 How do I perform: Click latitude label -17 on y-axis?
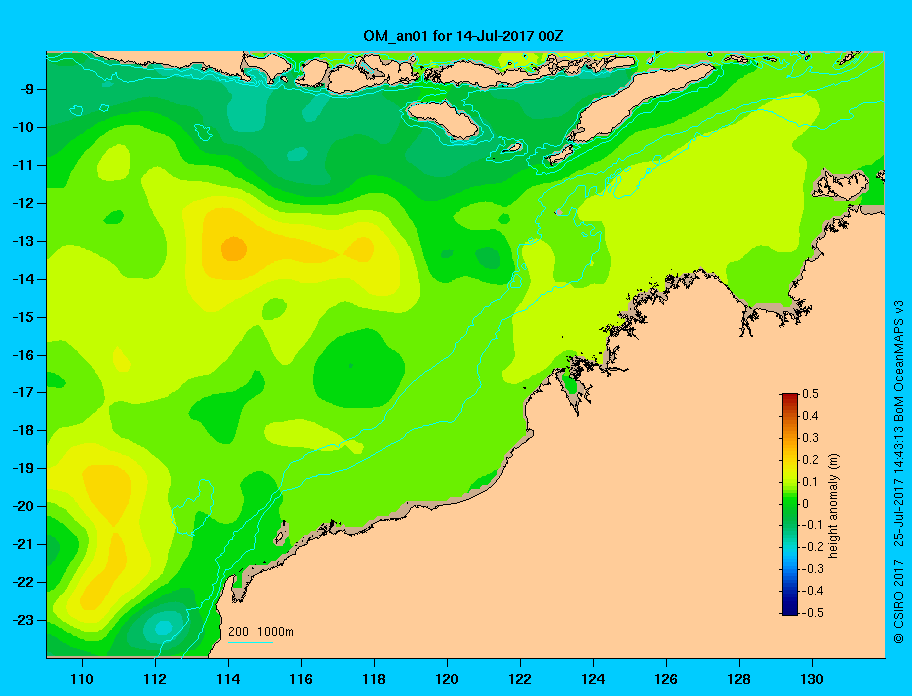pyautogui.click(x=23, y=392)
